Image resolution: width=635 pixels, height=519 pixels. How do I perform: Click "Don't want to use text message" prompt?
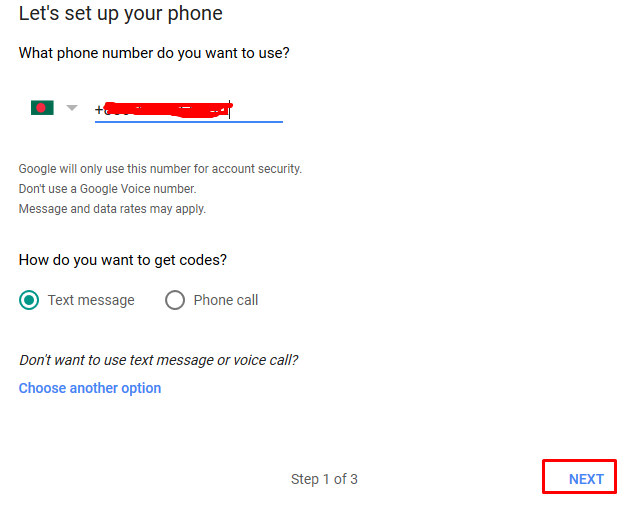pyautogui.click(x=158, y=360)
